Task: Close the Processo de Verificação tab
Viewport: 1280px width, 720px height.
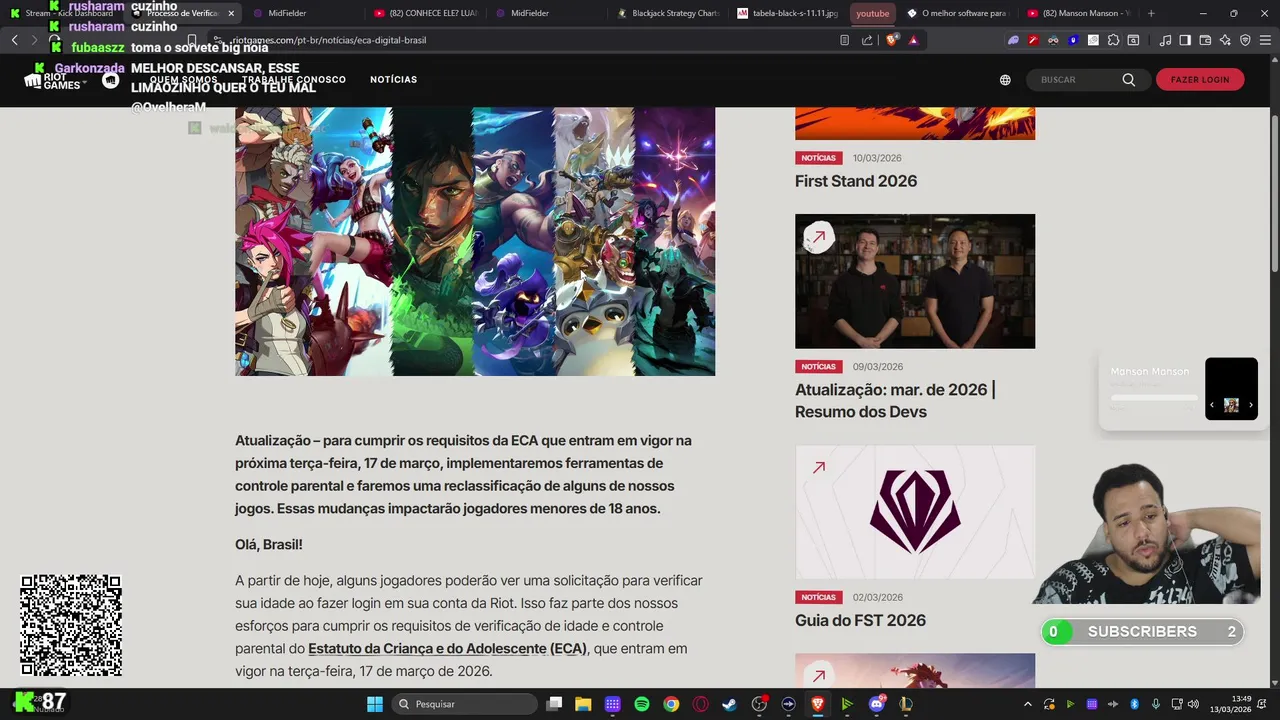Action: click(x=231, y=13)
